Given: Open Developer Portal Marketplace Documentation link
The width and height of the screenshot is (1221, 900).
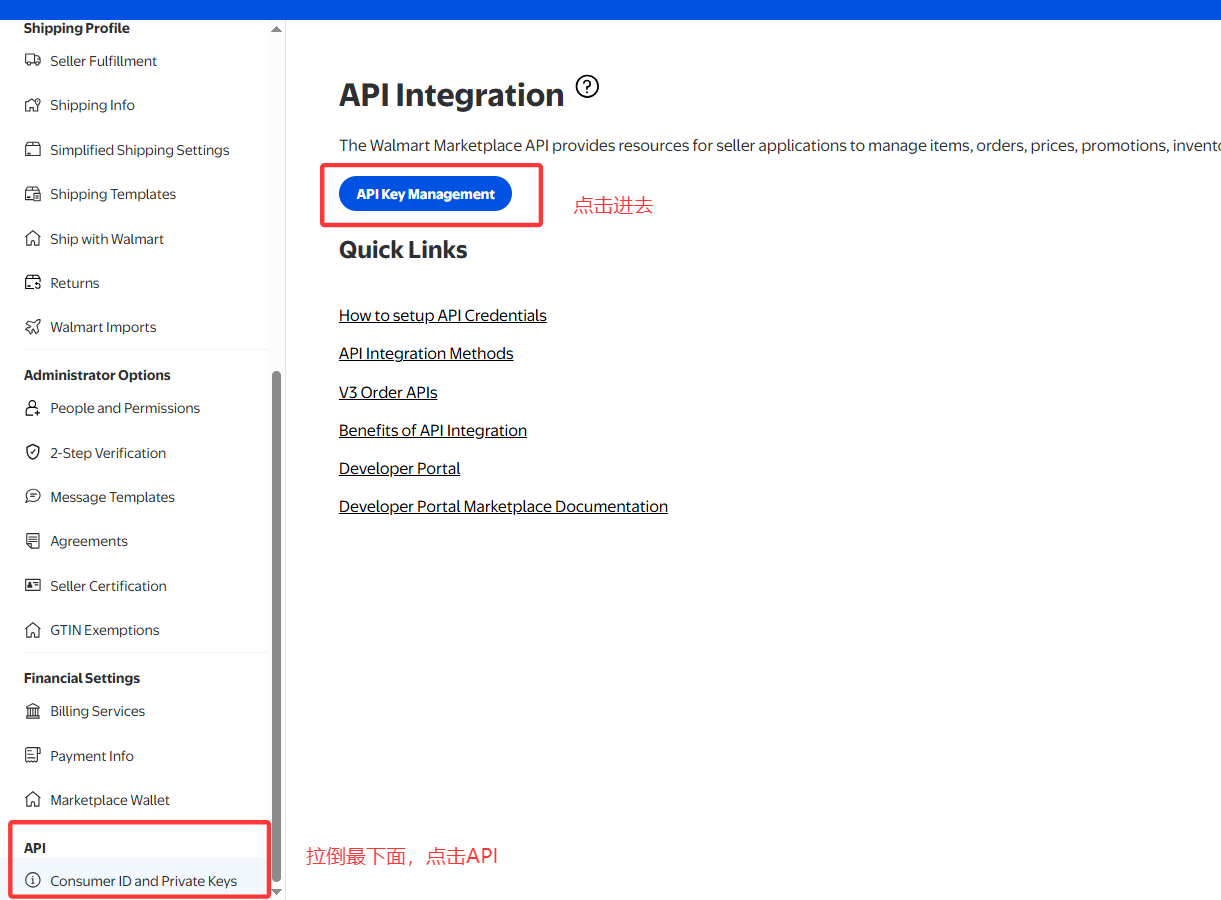Looking at the screenshot, I should click(503, 506).
